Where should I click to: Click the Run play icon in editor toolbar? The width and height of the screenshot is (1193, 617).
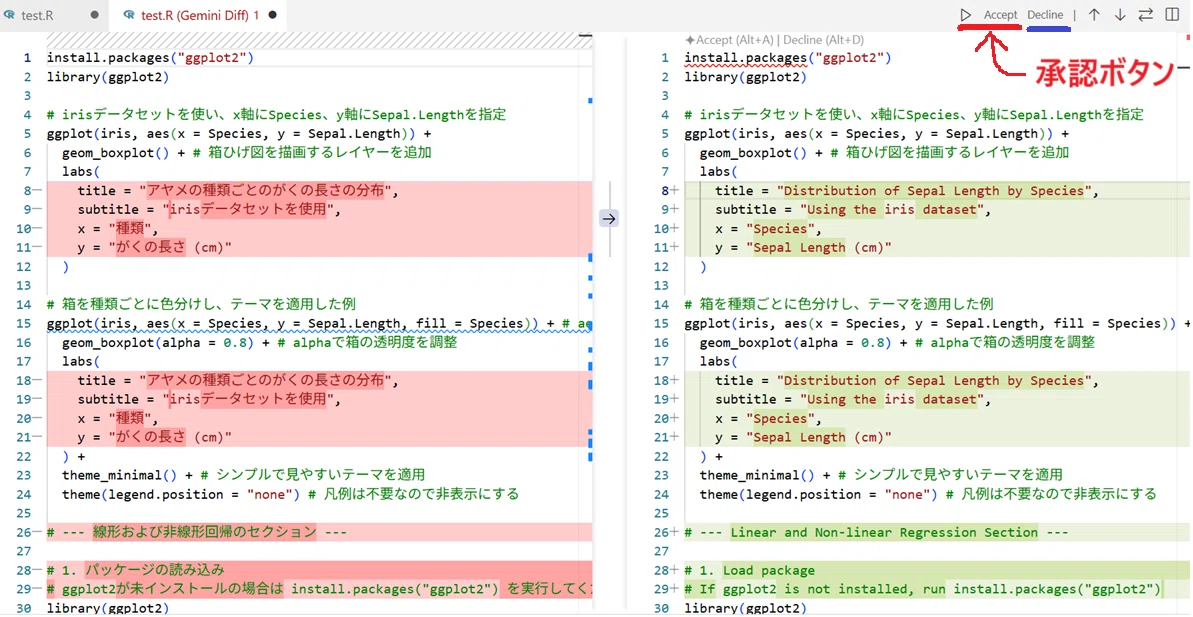point(966,14)
